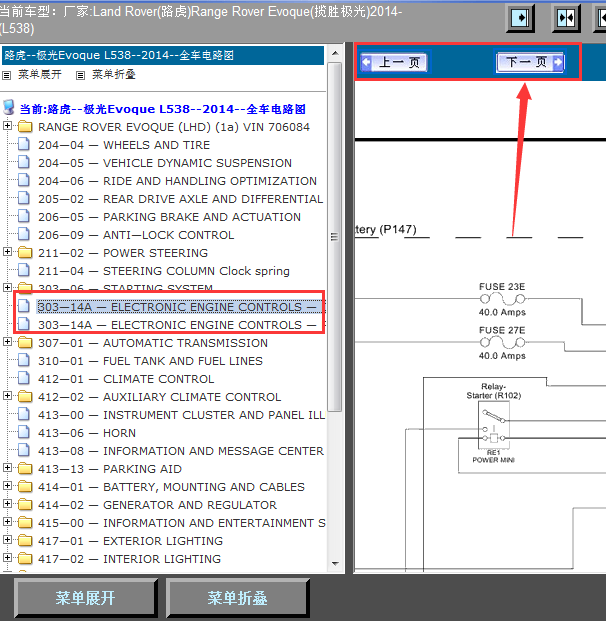The width and height of the screenshot is (606, 621).
Task: Go to next page with 下一页
Action: pos(530,62)
